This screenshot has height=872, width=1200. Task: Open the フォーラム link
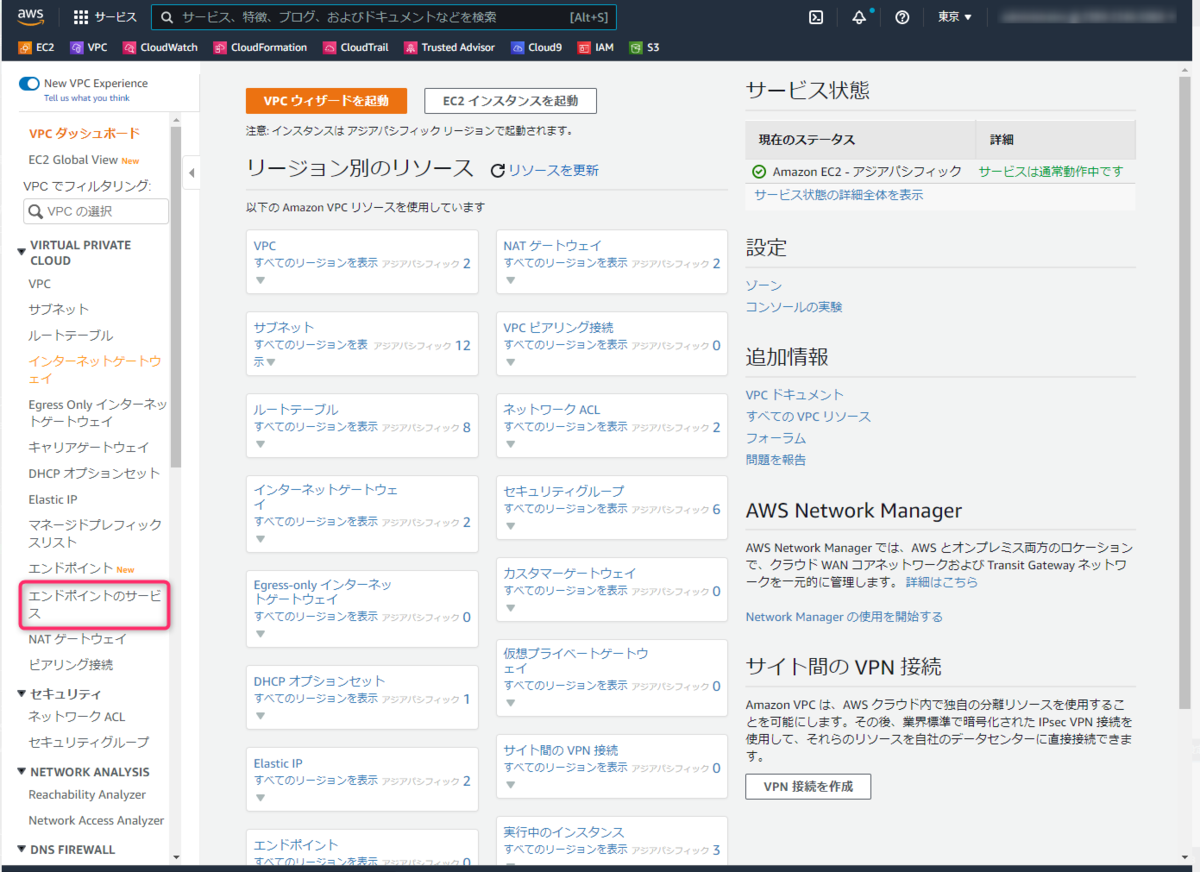(776, 438)
